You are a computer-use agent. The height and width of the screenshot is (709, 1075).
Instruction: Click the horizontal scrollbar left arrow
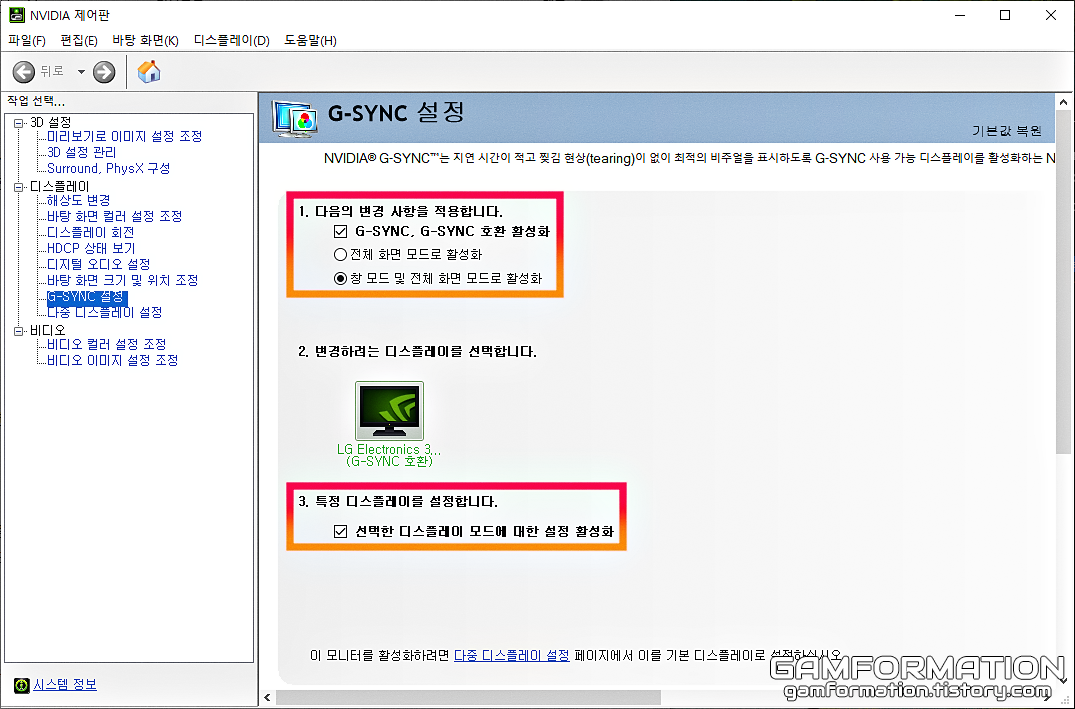(267, 698)
